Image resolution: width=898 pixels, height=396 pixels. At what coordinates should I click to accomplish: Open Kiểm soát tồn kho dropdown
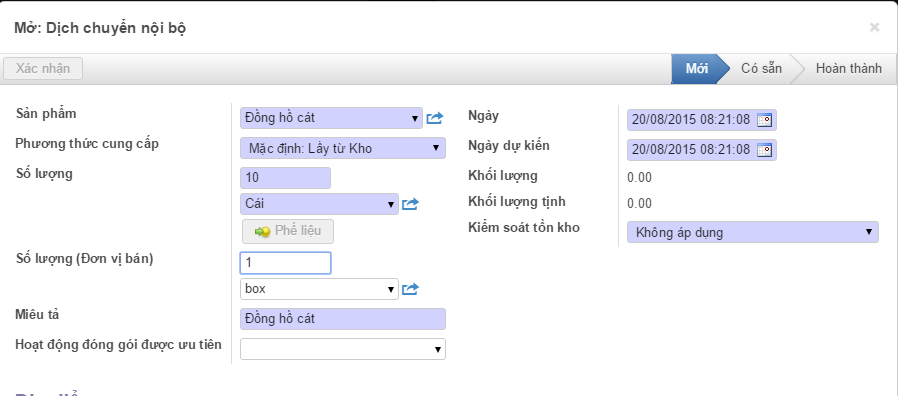[x=753, y=232]
